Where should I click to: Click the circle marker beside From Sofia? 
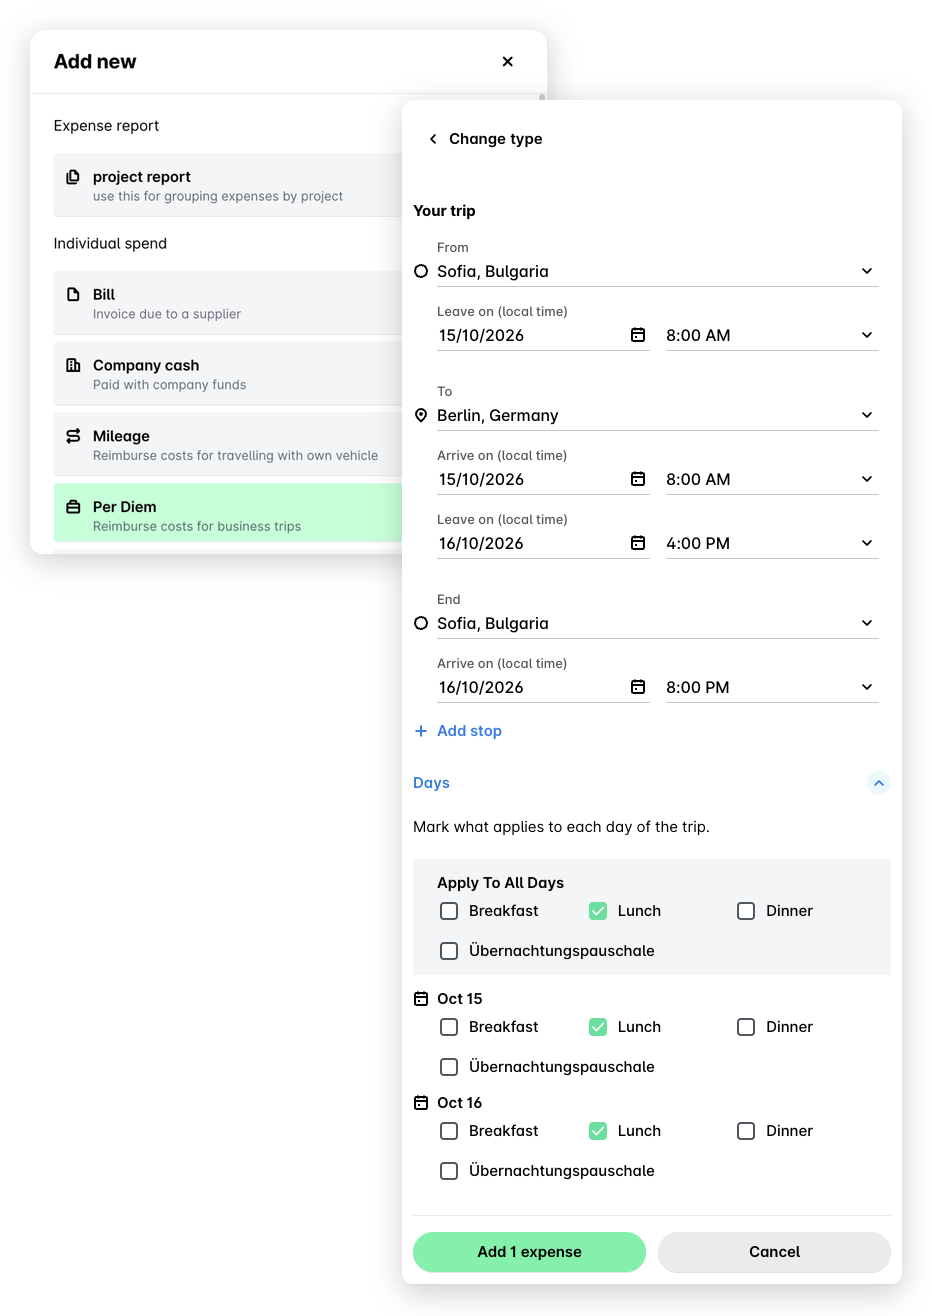coord(421,271)
